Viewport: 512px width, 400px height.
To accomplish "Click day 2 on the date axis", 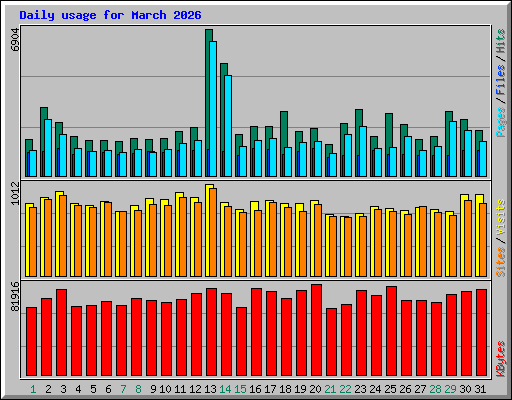I will pyautogui.click(x=48, y=389).
